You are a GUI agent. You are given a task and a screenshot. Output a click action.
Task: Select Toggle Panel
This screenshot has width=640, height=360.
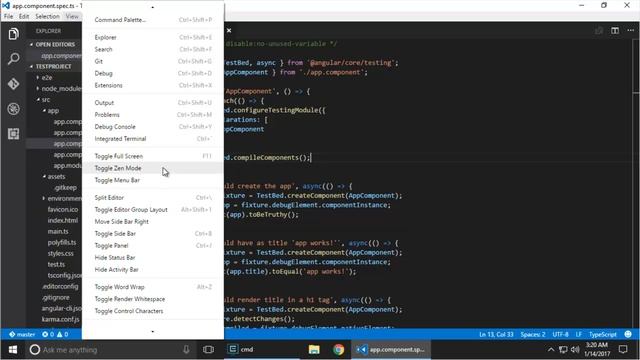point(153,246)
